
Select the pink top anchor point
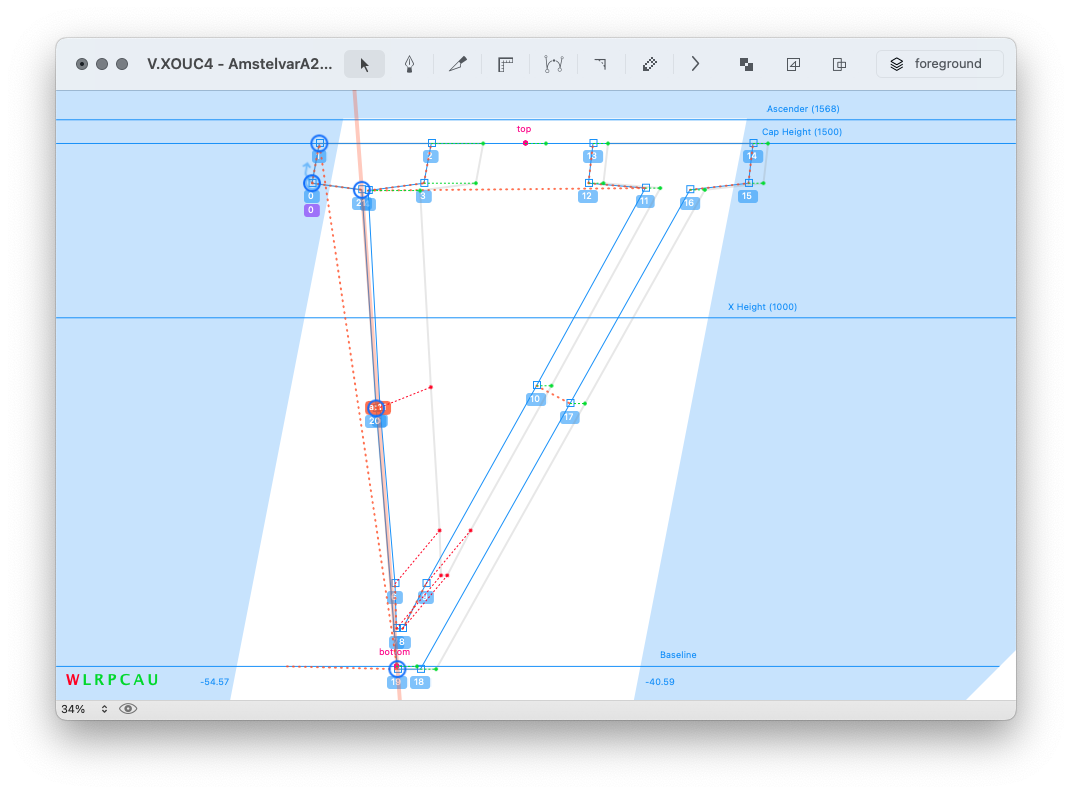(525, 143)
